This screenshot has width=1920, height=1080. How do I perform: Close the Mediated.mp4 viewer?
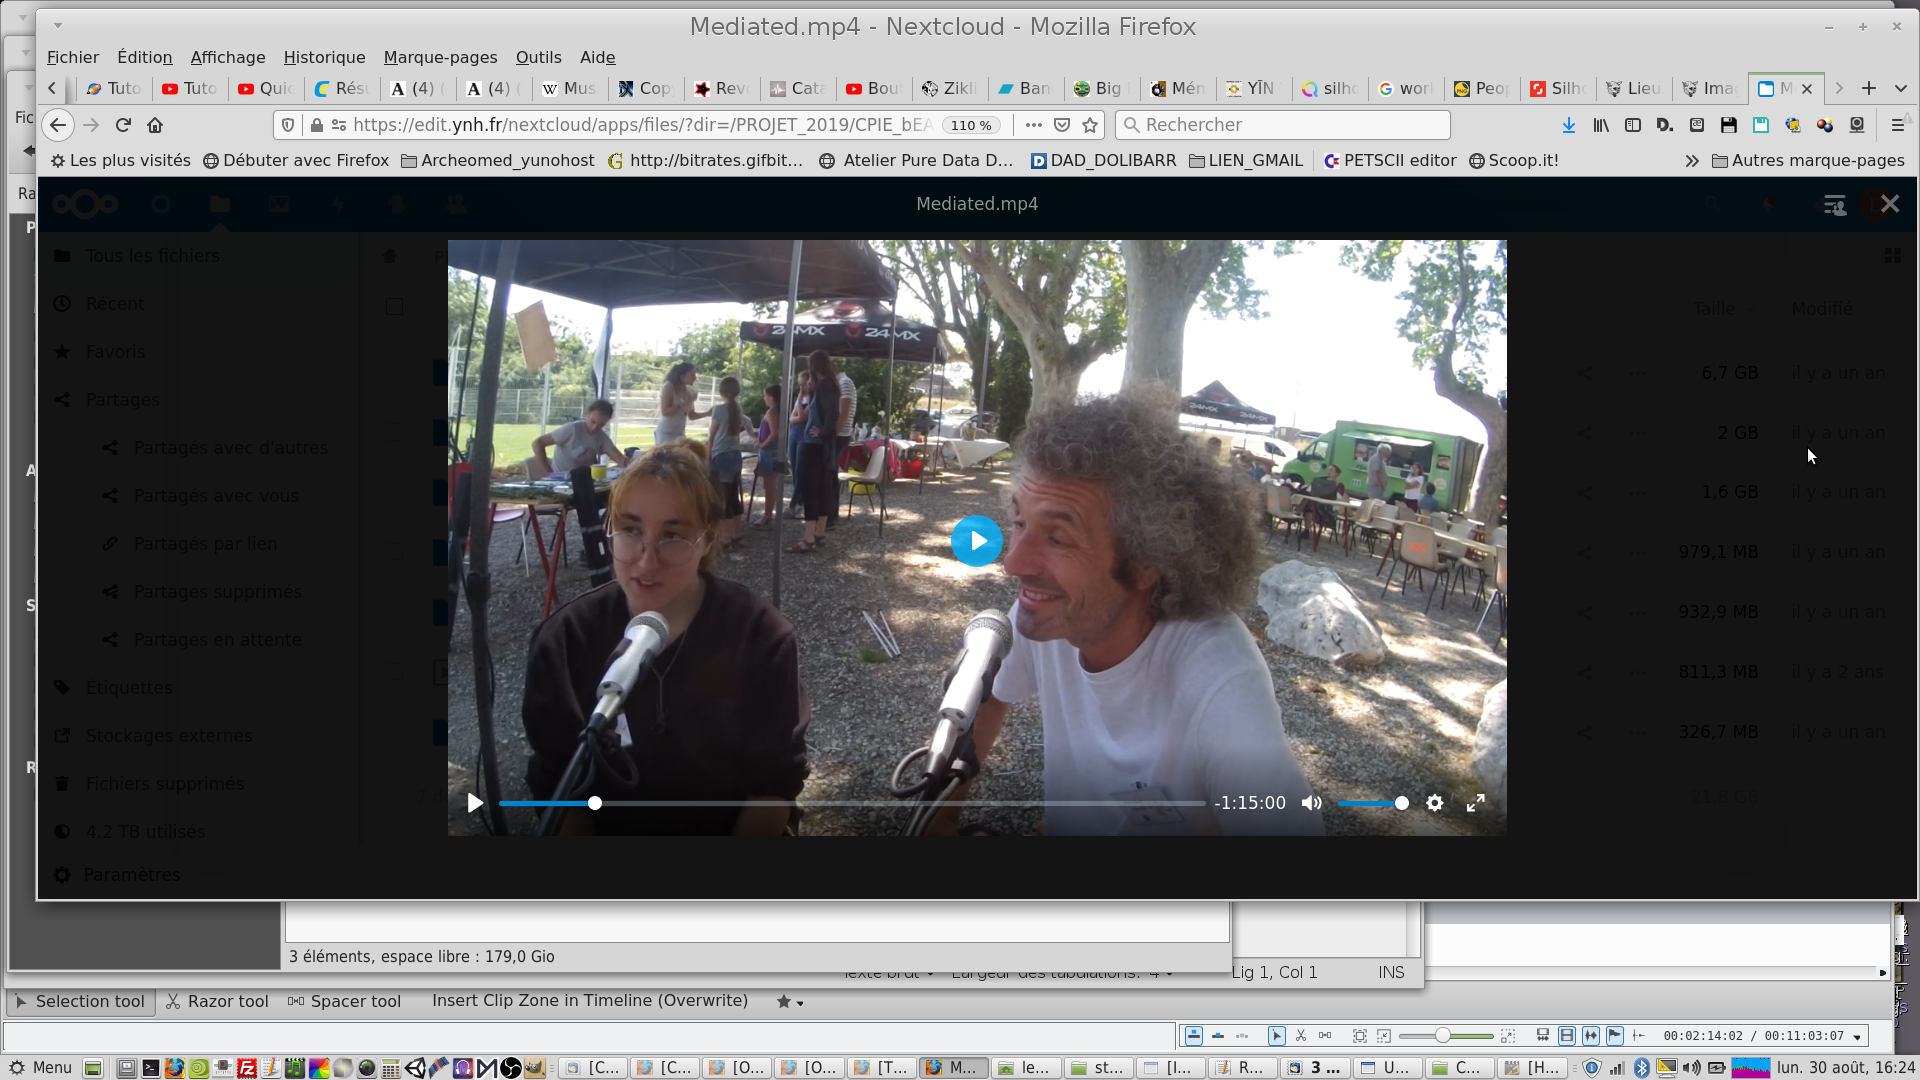pos(1889,204)
